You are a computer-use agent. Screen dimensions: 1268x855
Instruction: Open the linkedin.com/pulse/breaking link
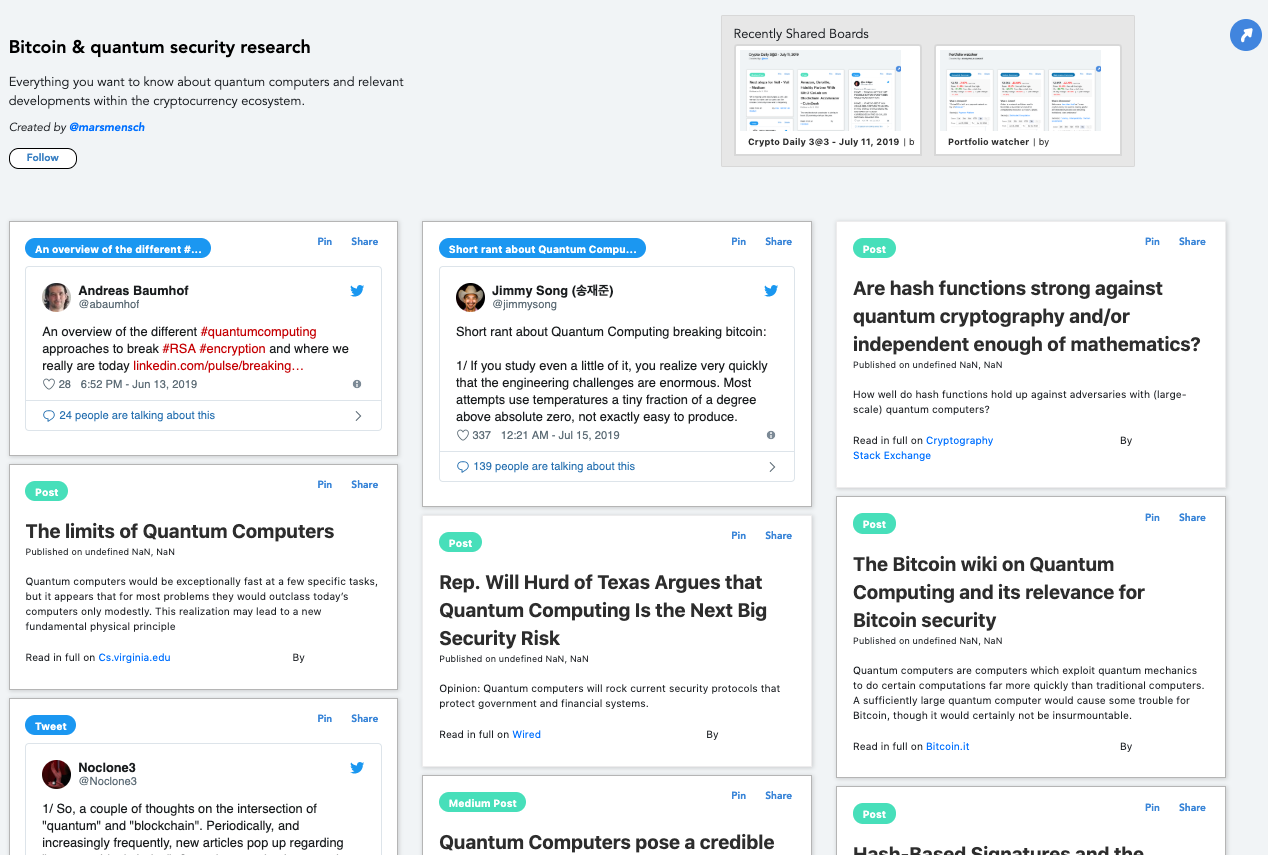click(x=218, y=366)
